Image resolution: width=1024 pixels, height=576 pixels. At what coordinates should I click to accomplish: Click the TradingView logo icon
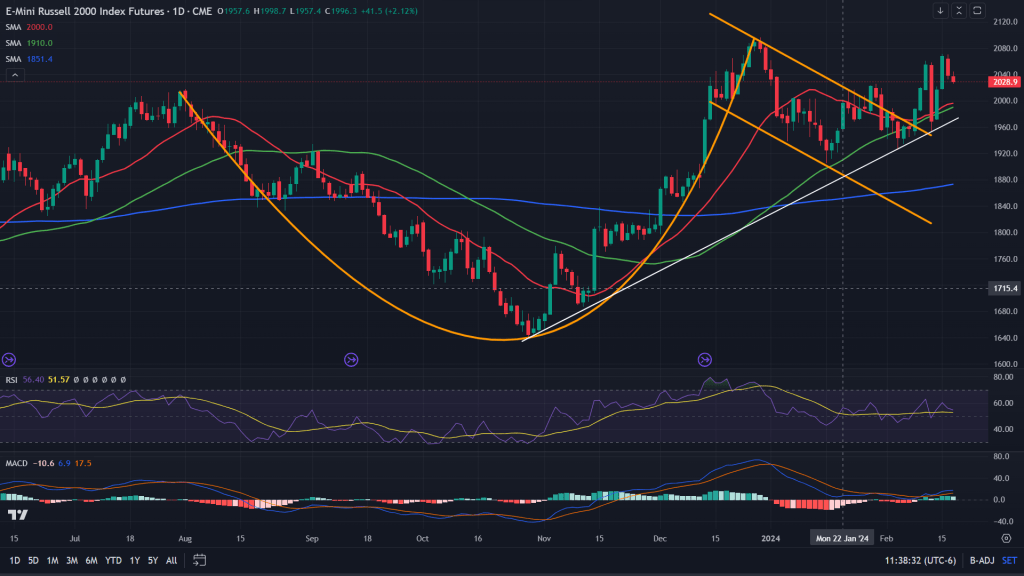[17, 514]
